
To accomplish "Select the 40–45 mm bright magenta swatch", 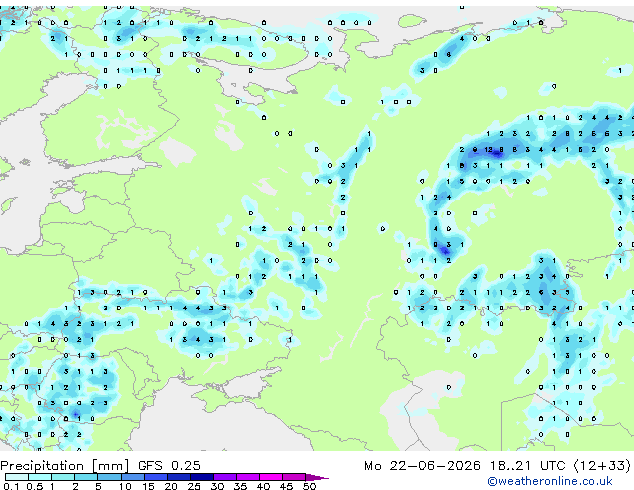I will [271, 477].
